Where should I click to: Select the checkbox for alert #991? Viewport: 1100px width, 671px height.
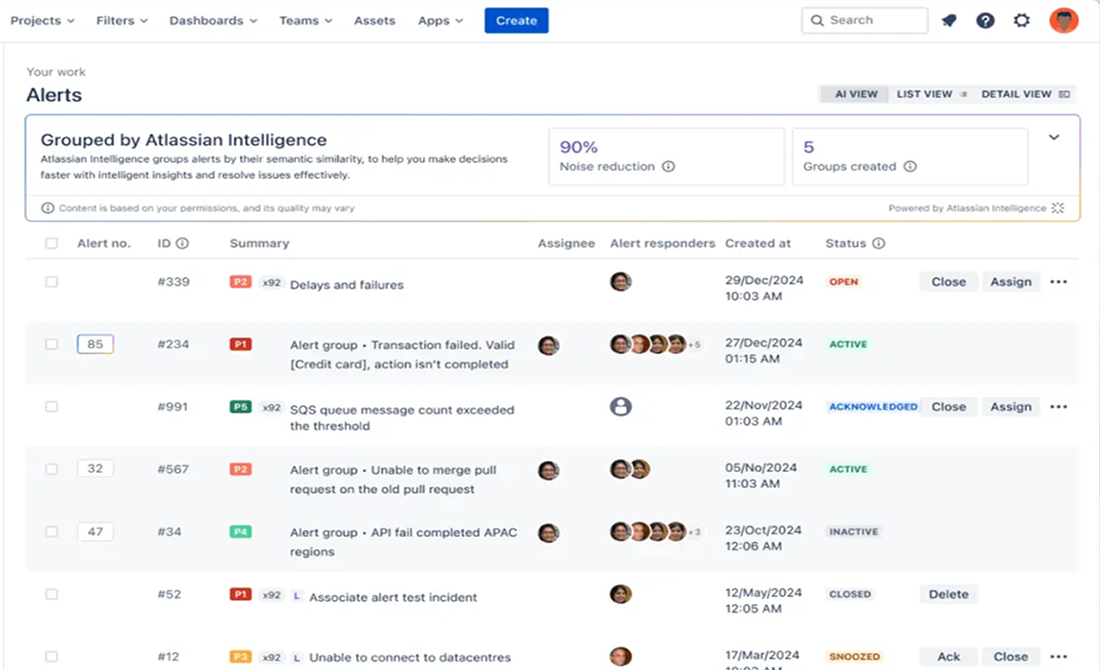51,407
